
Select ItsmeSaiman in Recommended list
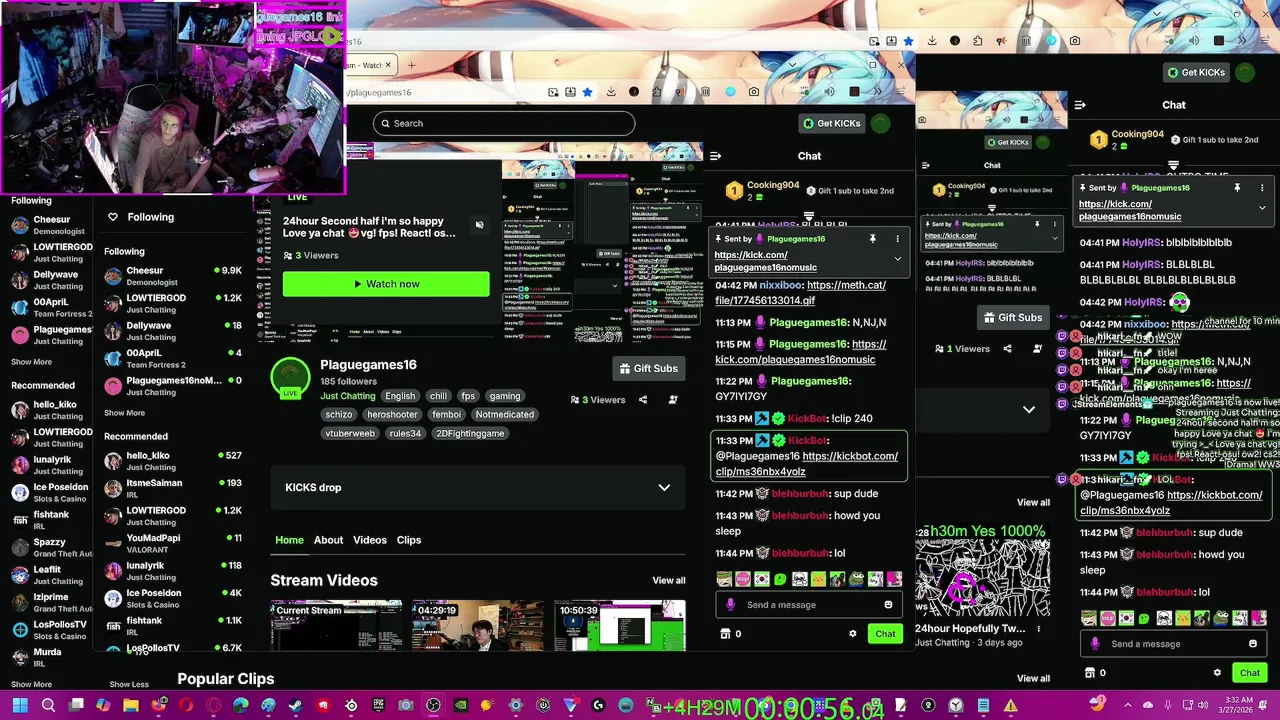172,488
